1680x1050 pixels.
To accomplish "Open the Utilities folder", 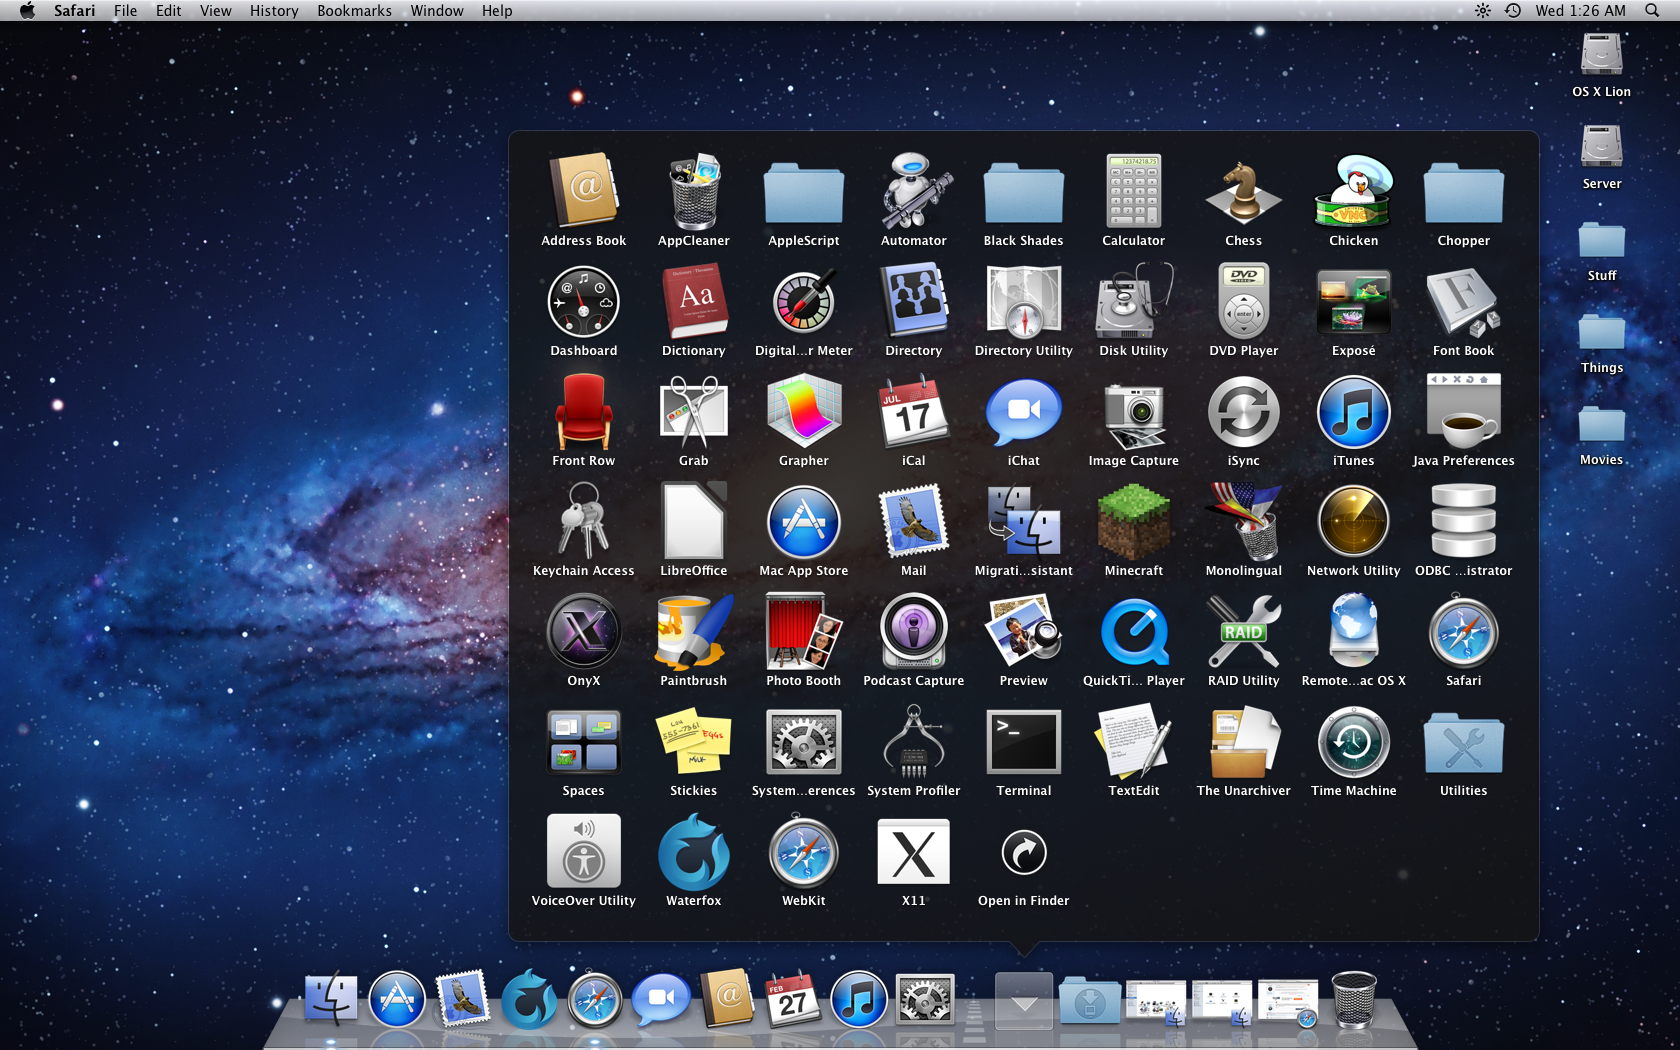I will pos(1463,743).
